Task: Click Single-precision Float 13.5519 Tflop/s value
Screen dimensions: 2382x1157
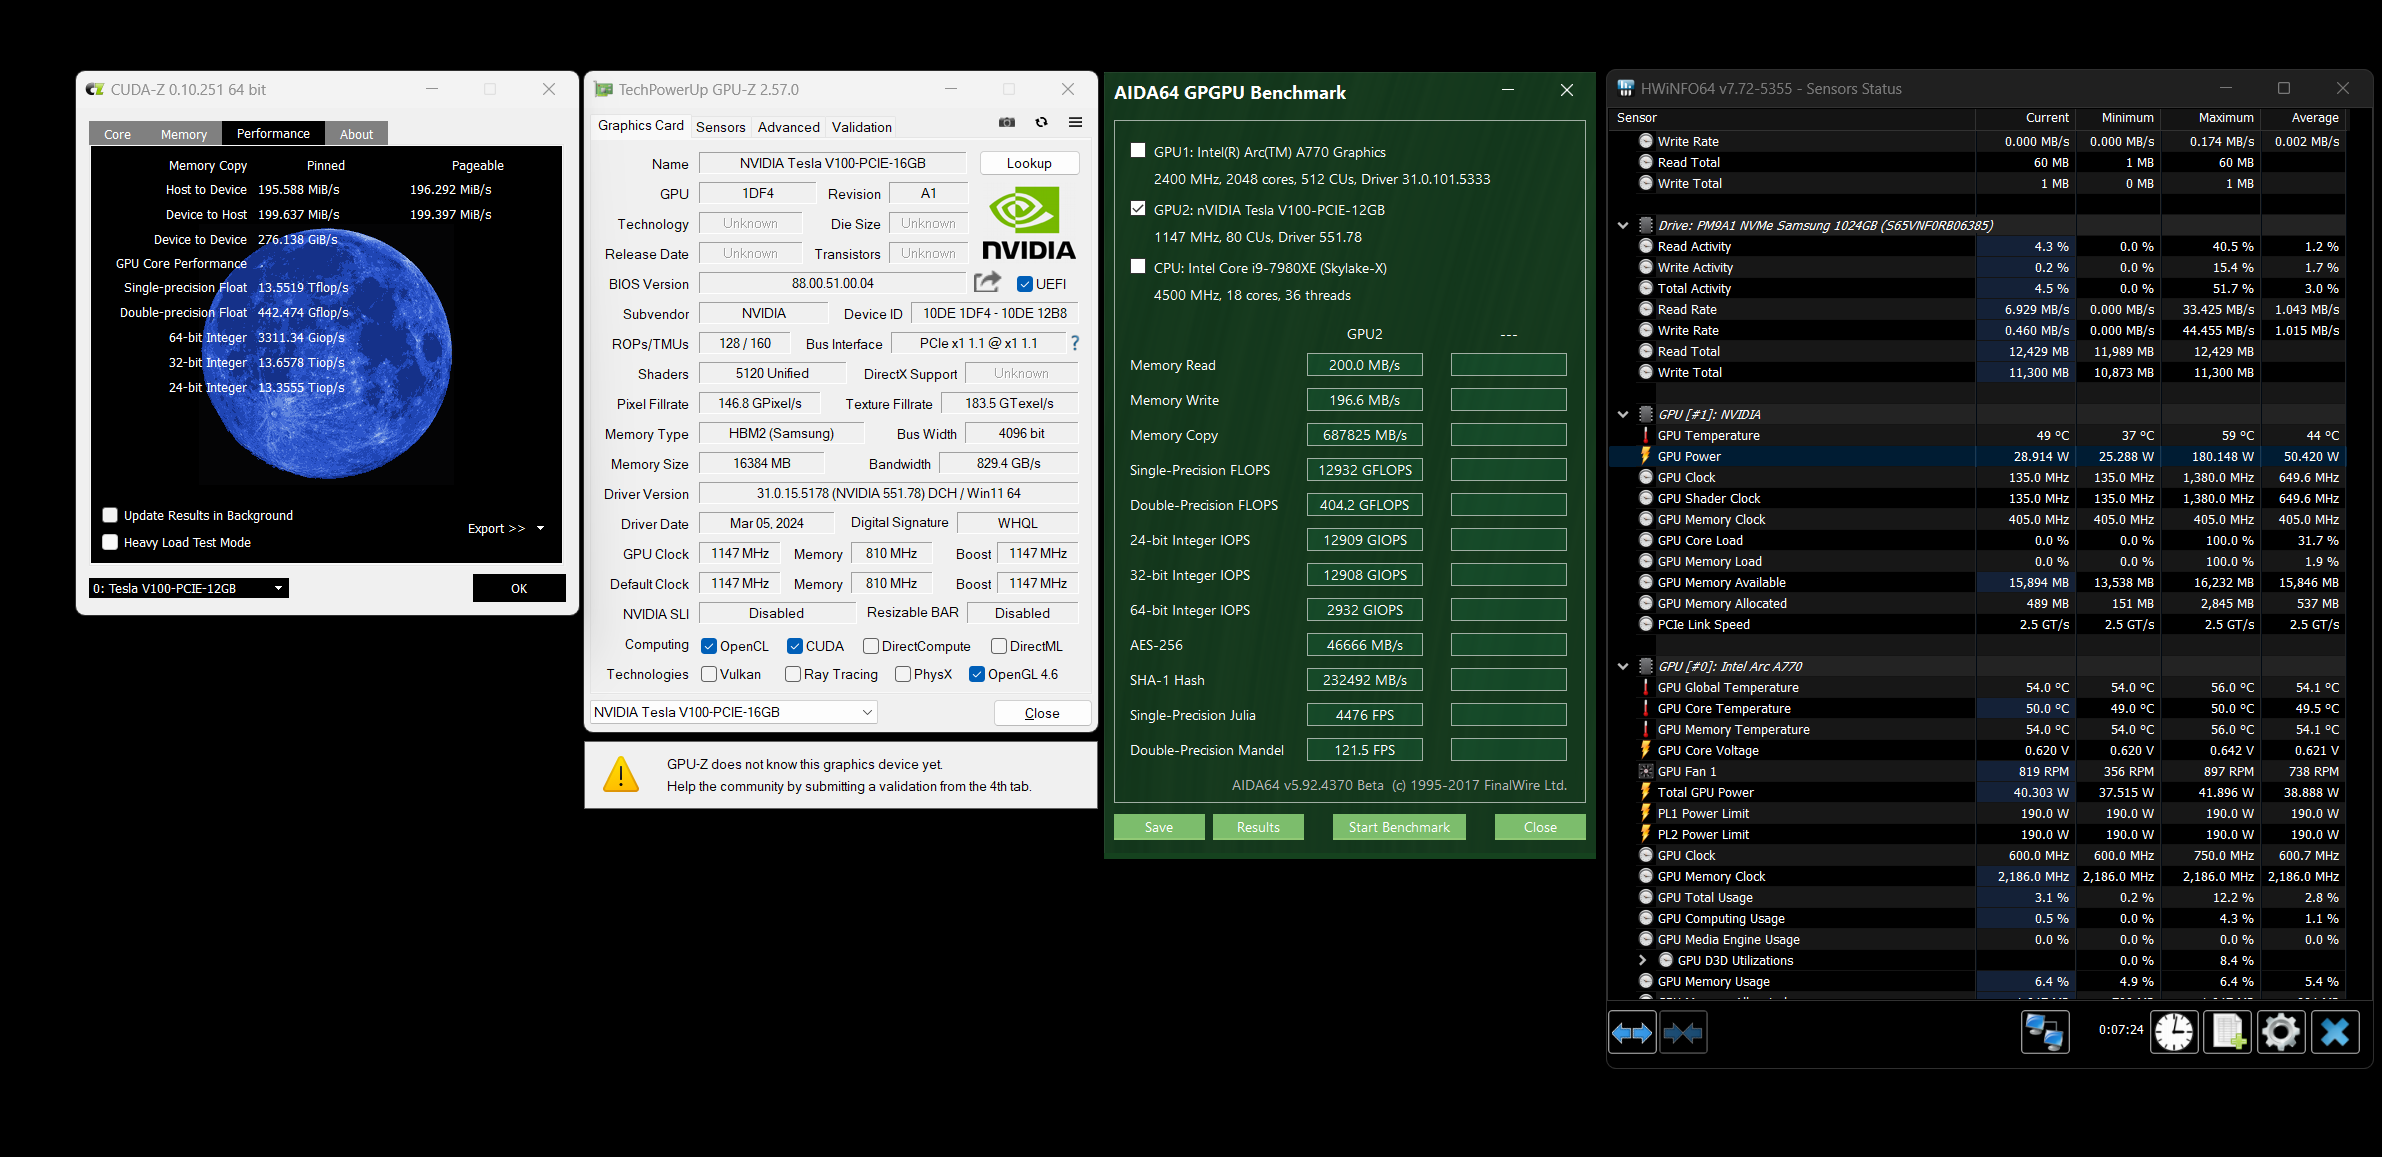Action: pyautogui.click(x=303, y=287)
